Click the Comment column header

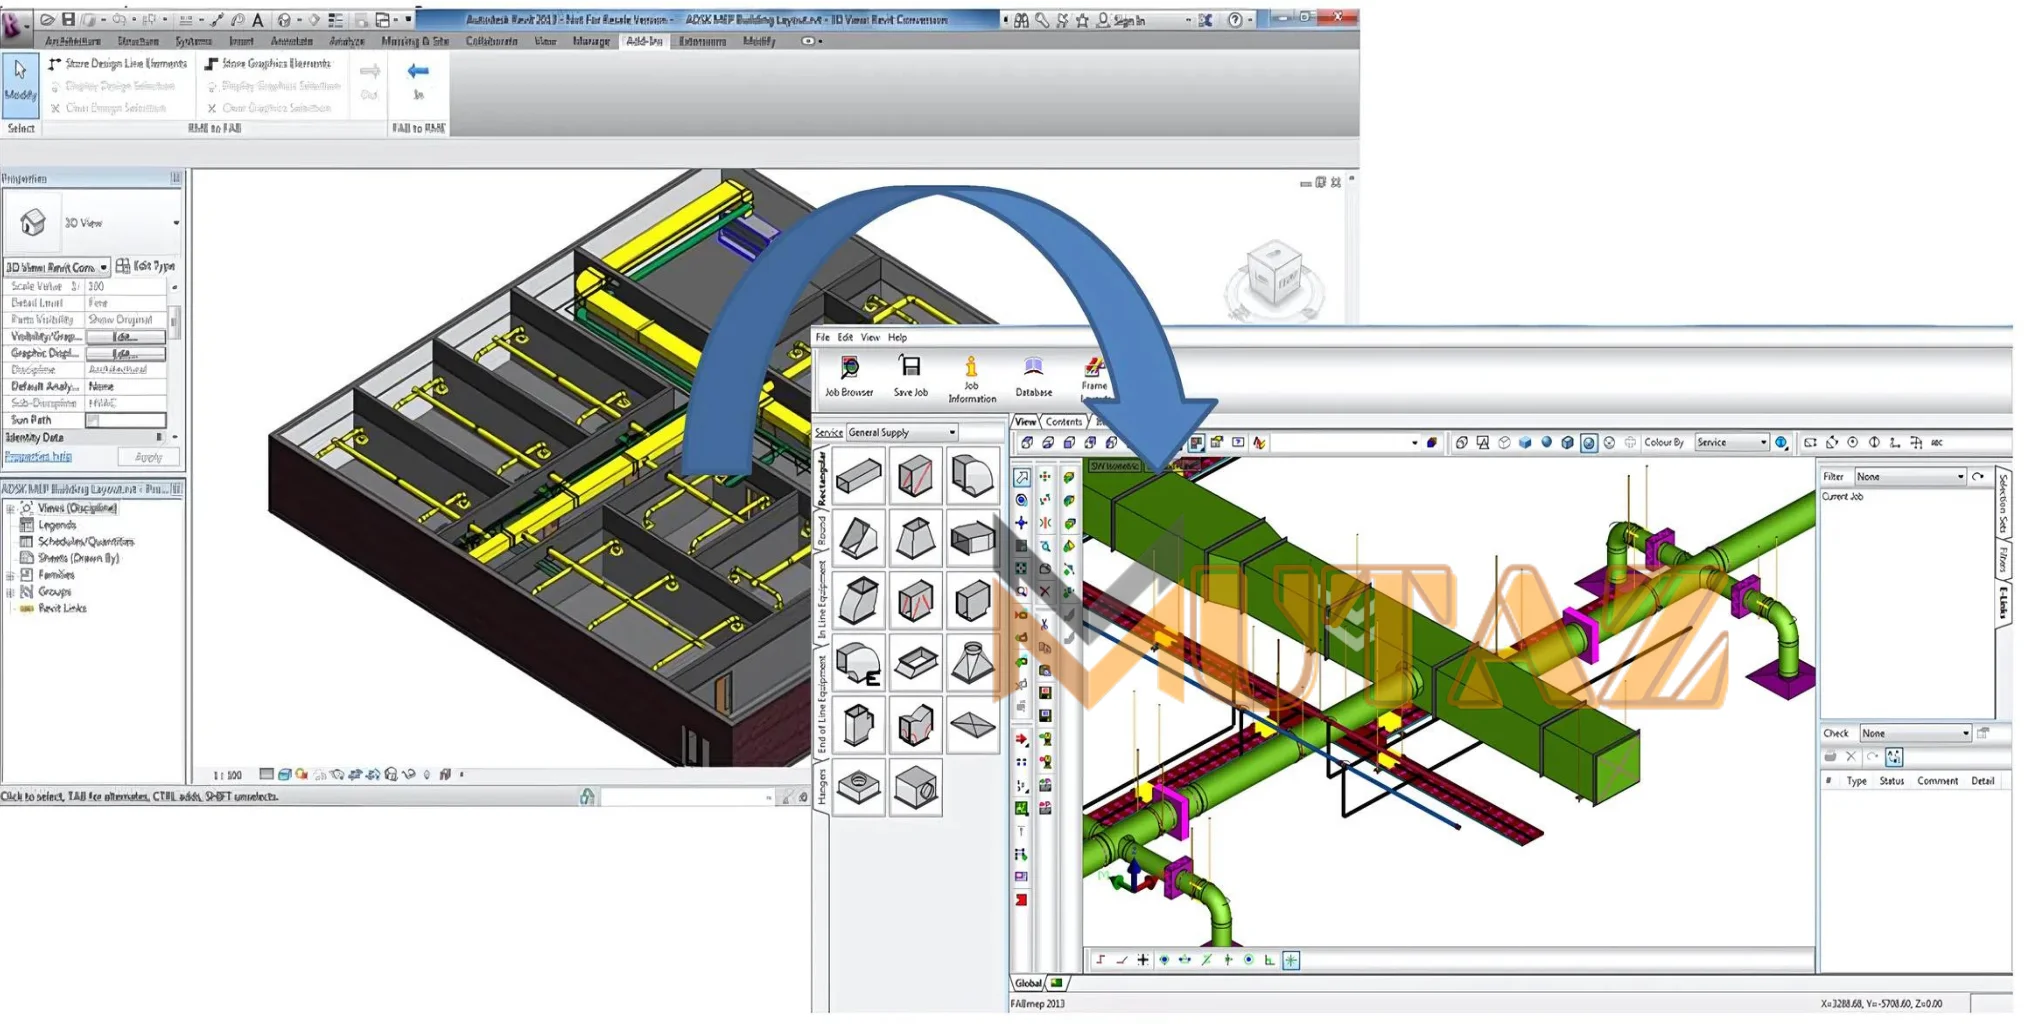[1937, 781]
